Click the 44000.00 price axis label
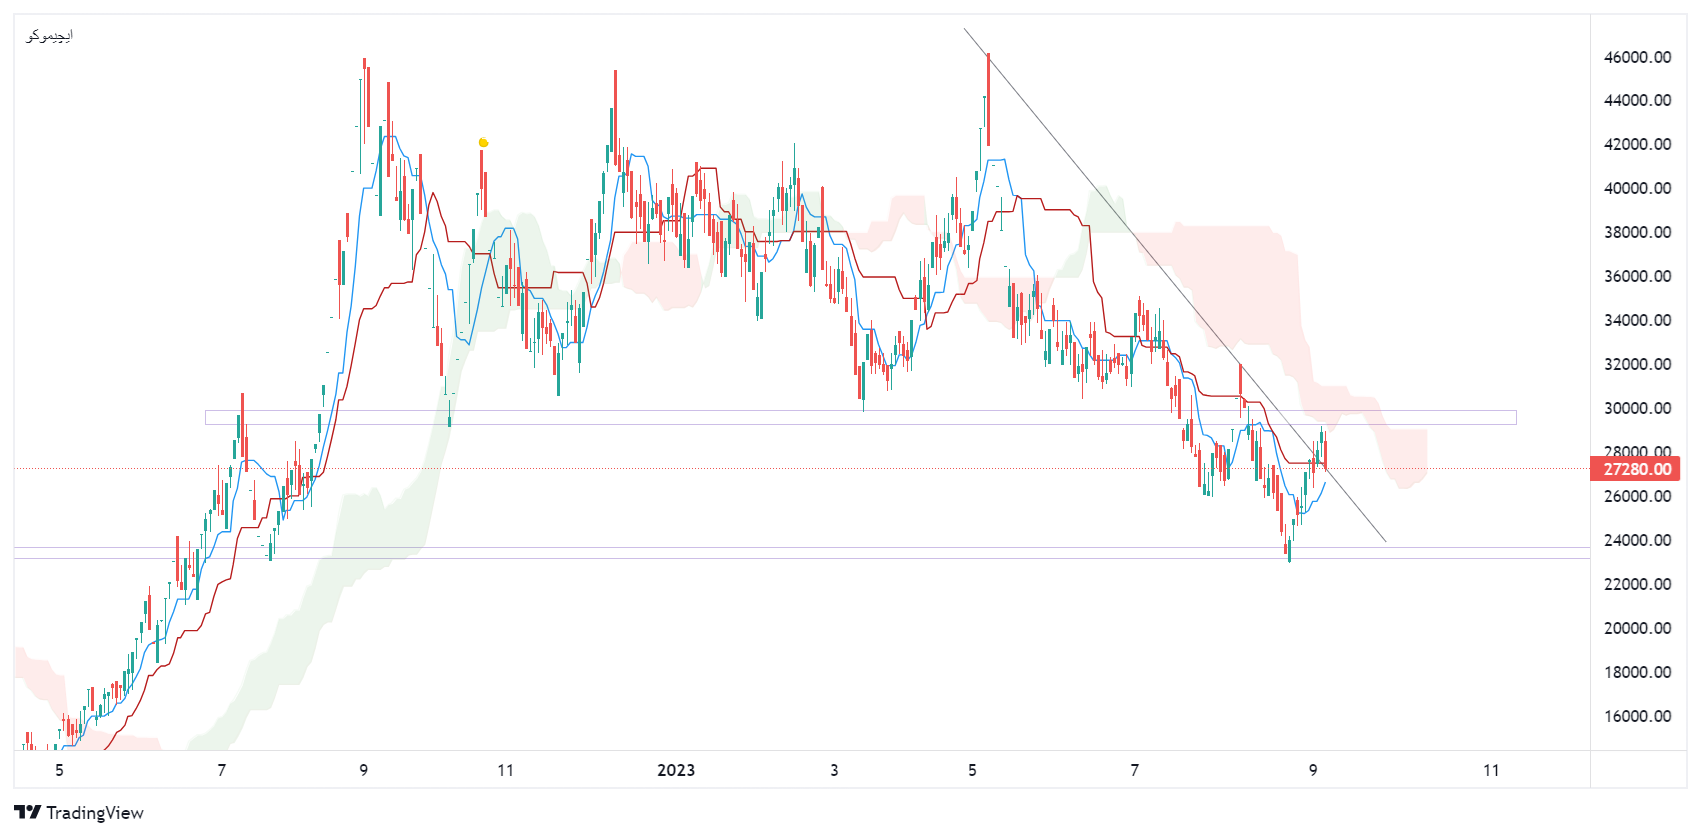The width and height of the screenshot is (1701, 837). (x=1637, y=100)
